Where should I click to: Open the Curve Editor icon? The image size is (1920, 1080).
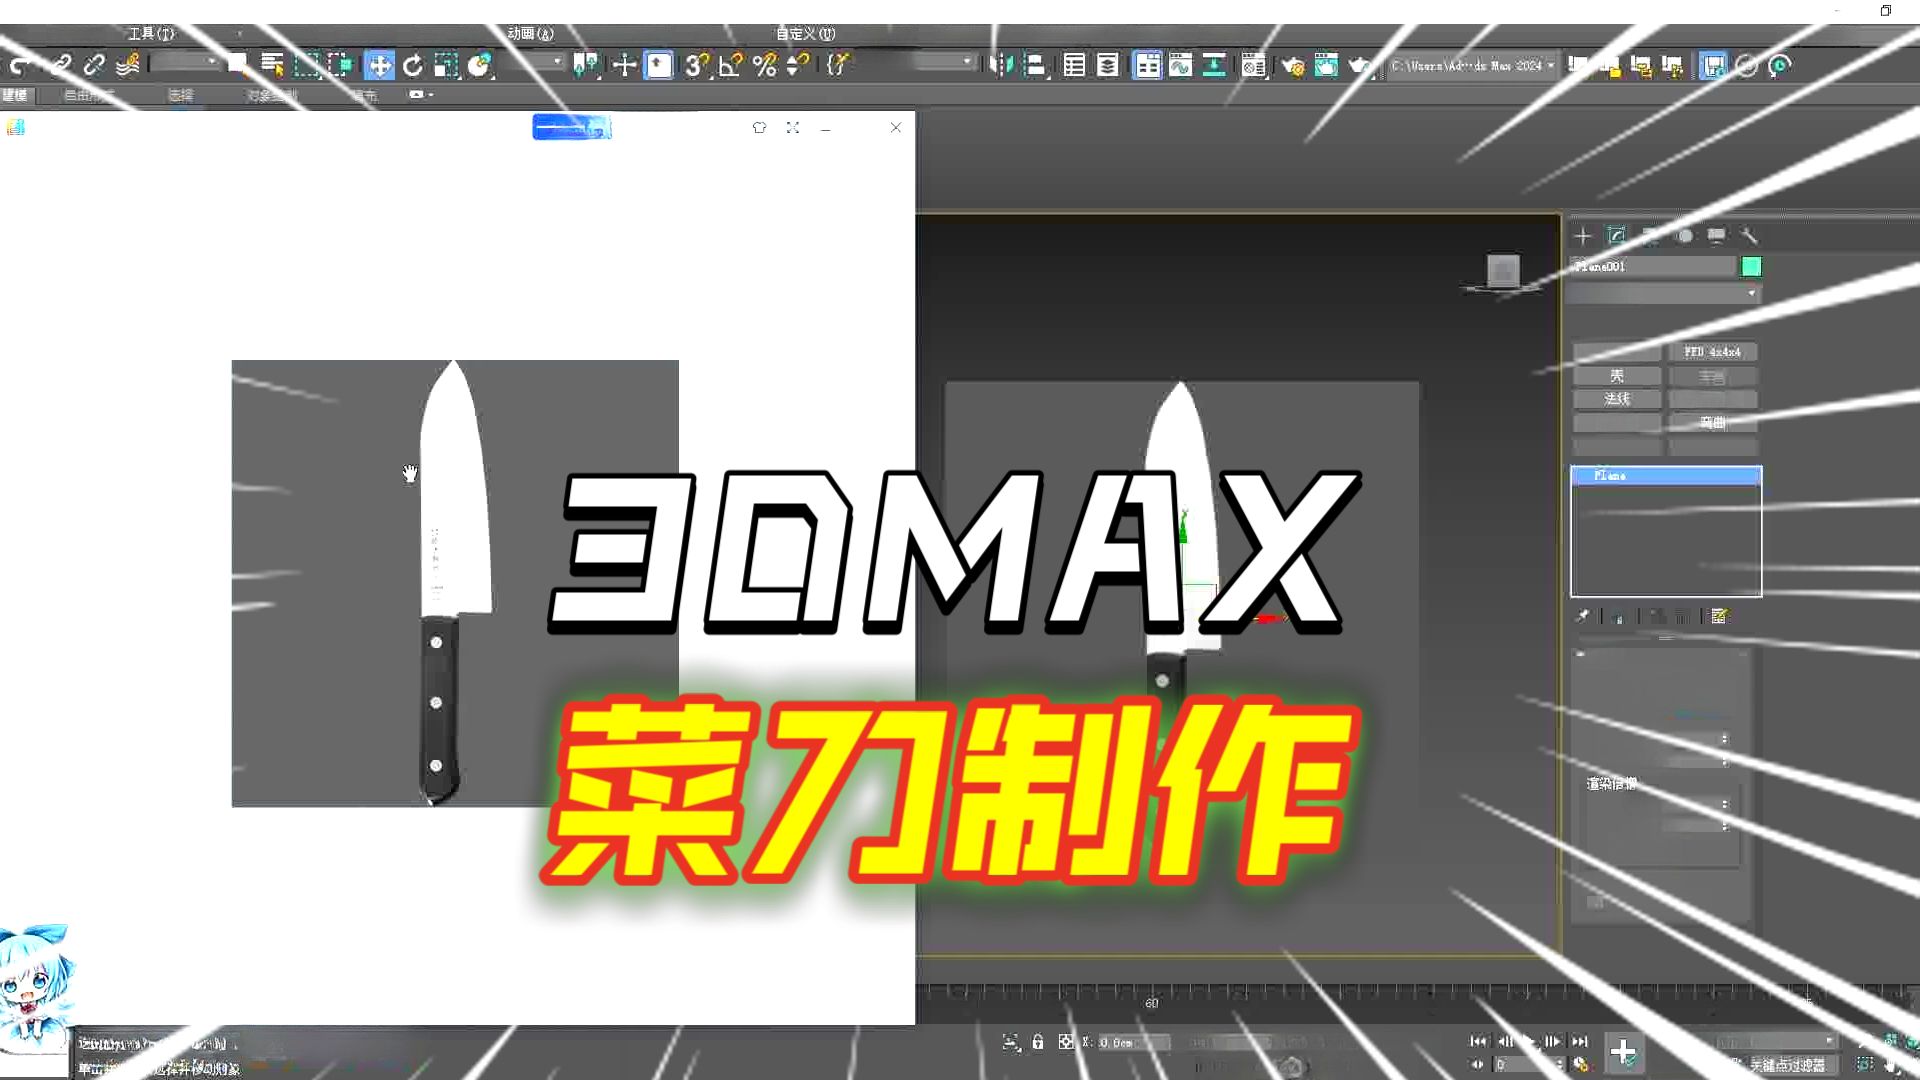point(1181,66)
